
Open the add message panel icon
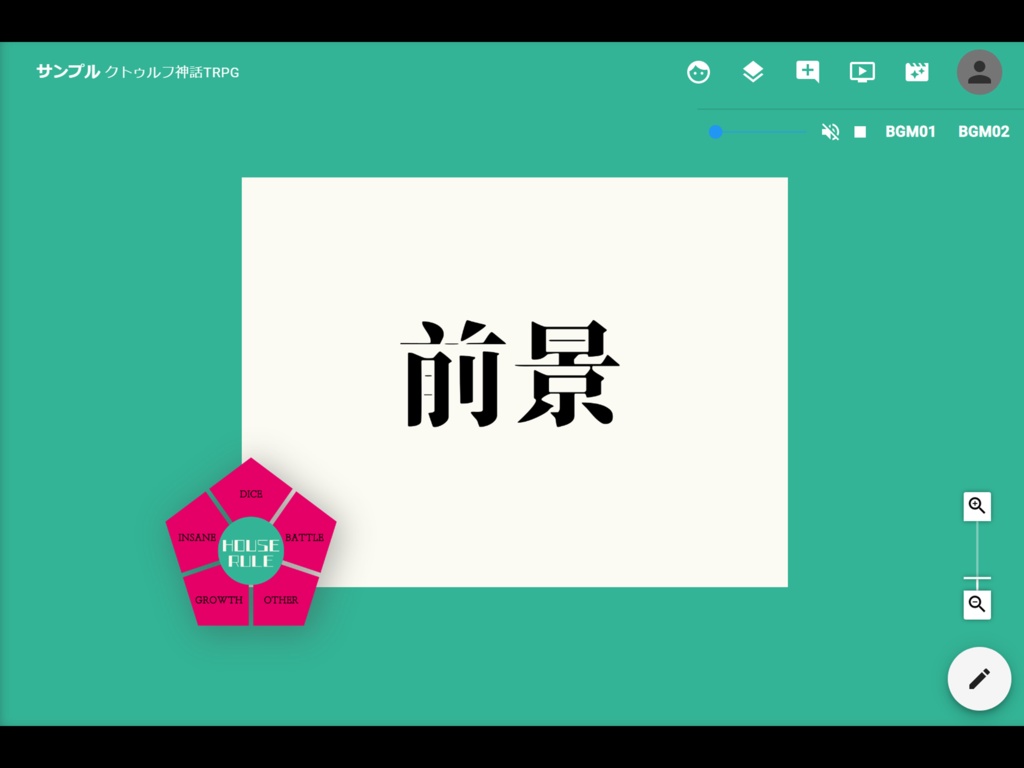(807, 72)
